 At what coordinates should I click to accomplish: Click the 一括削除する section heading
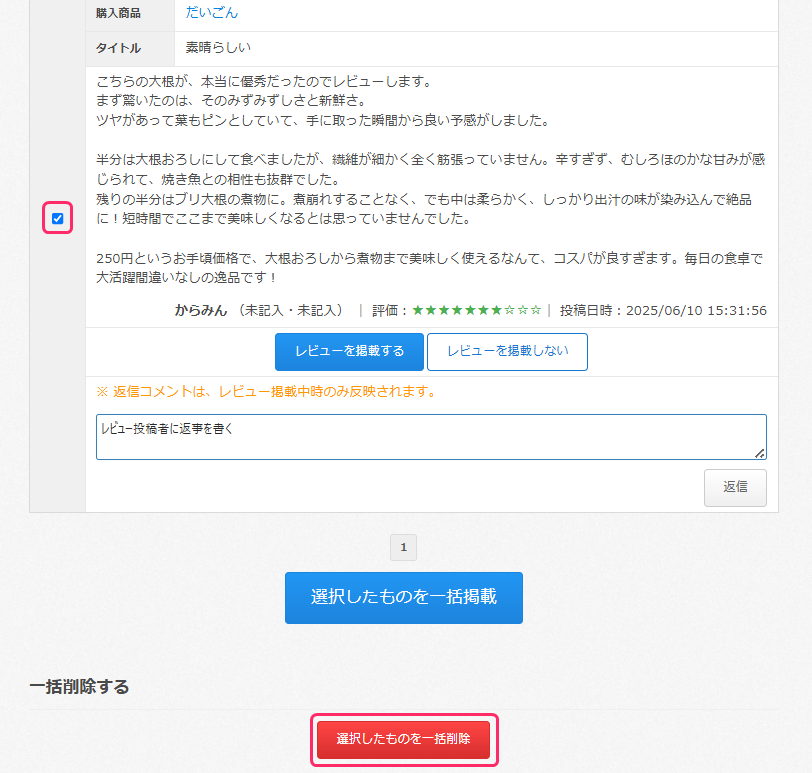point(79,686)
